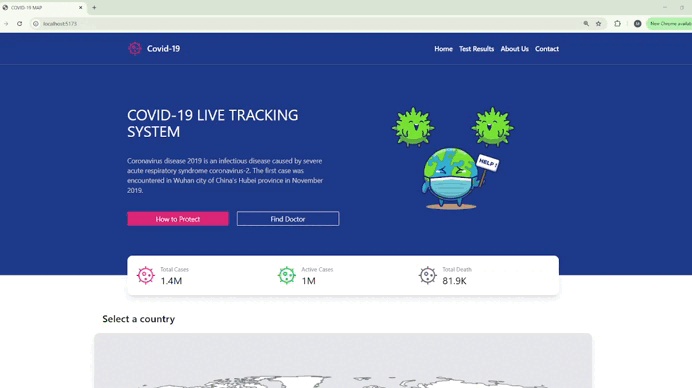Click the Covid-19 virus logo icon
This screenshot has width=692, height=388.
click(x=135, y=49)
